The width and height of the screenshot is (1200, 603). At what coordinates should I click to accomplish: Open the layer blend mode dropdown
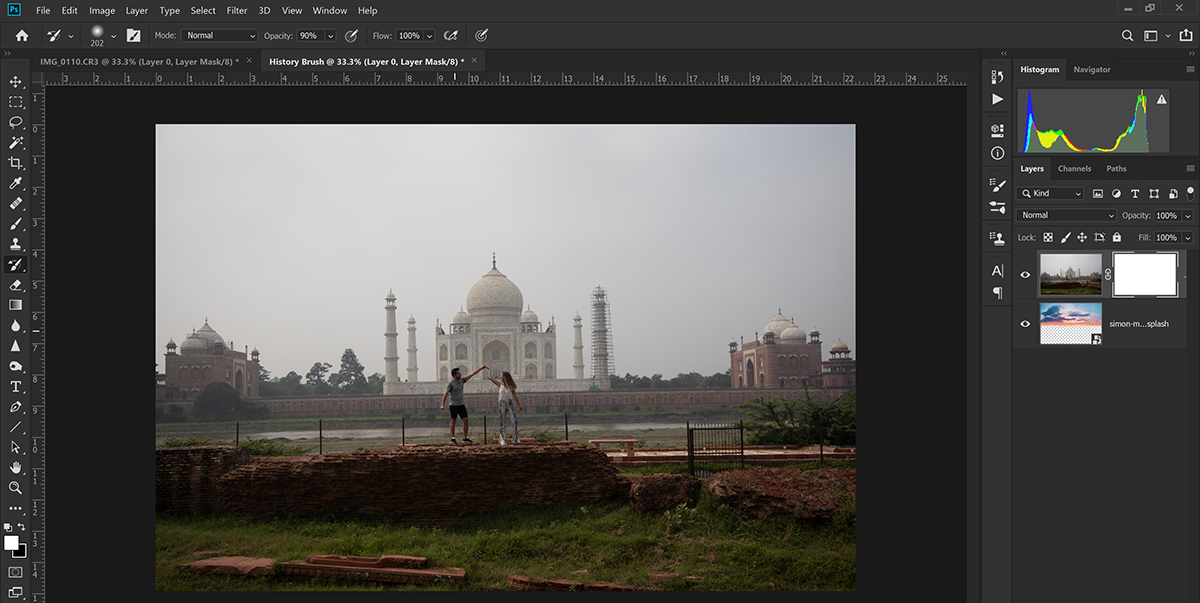tap(1066, 215)
